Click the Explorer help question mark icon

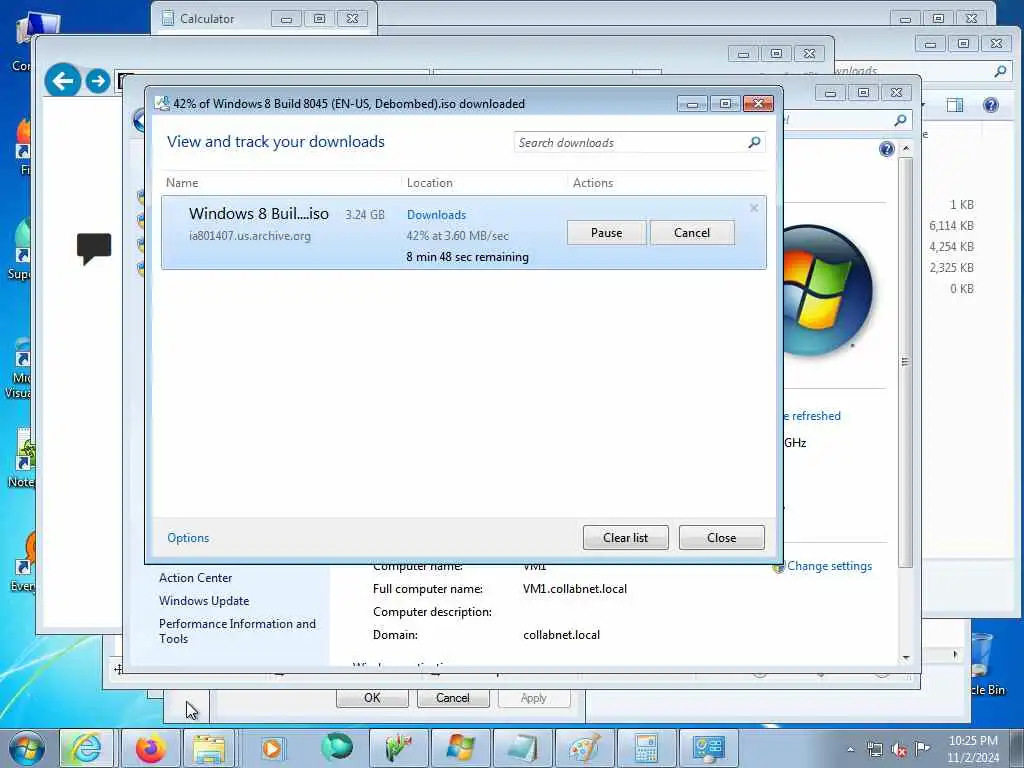tap(991, 105)
